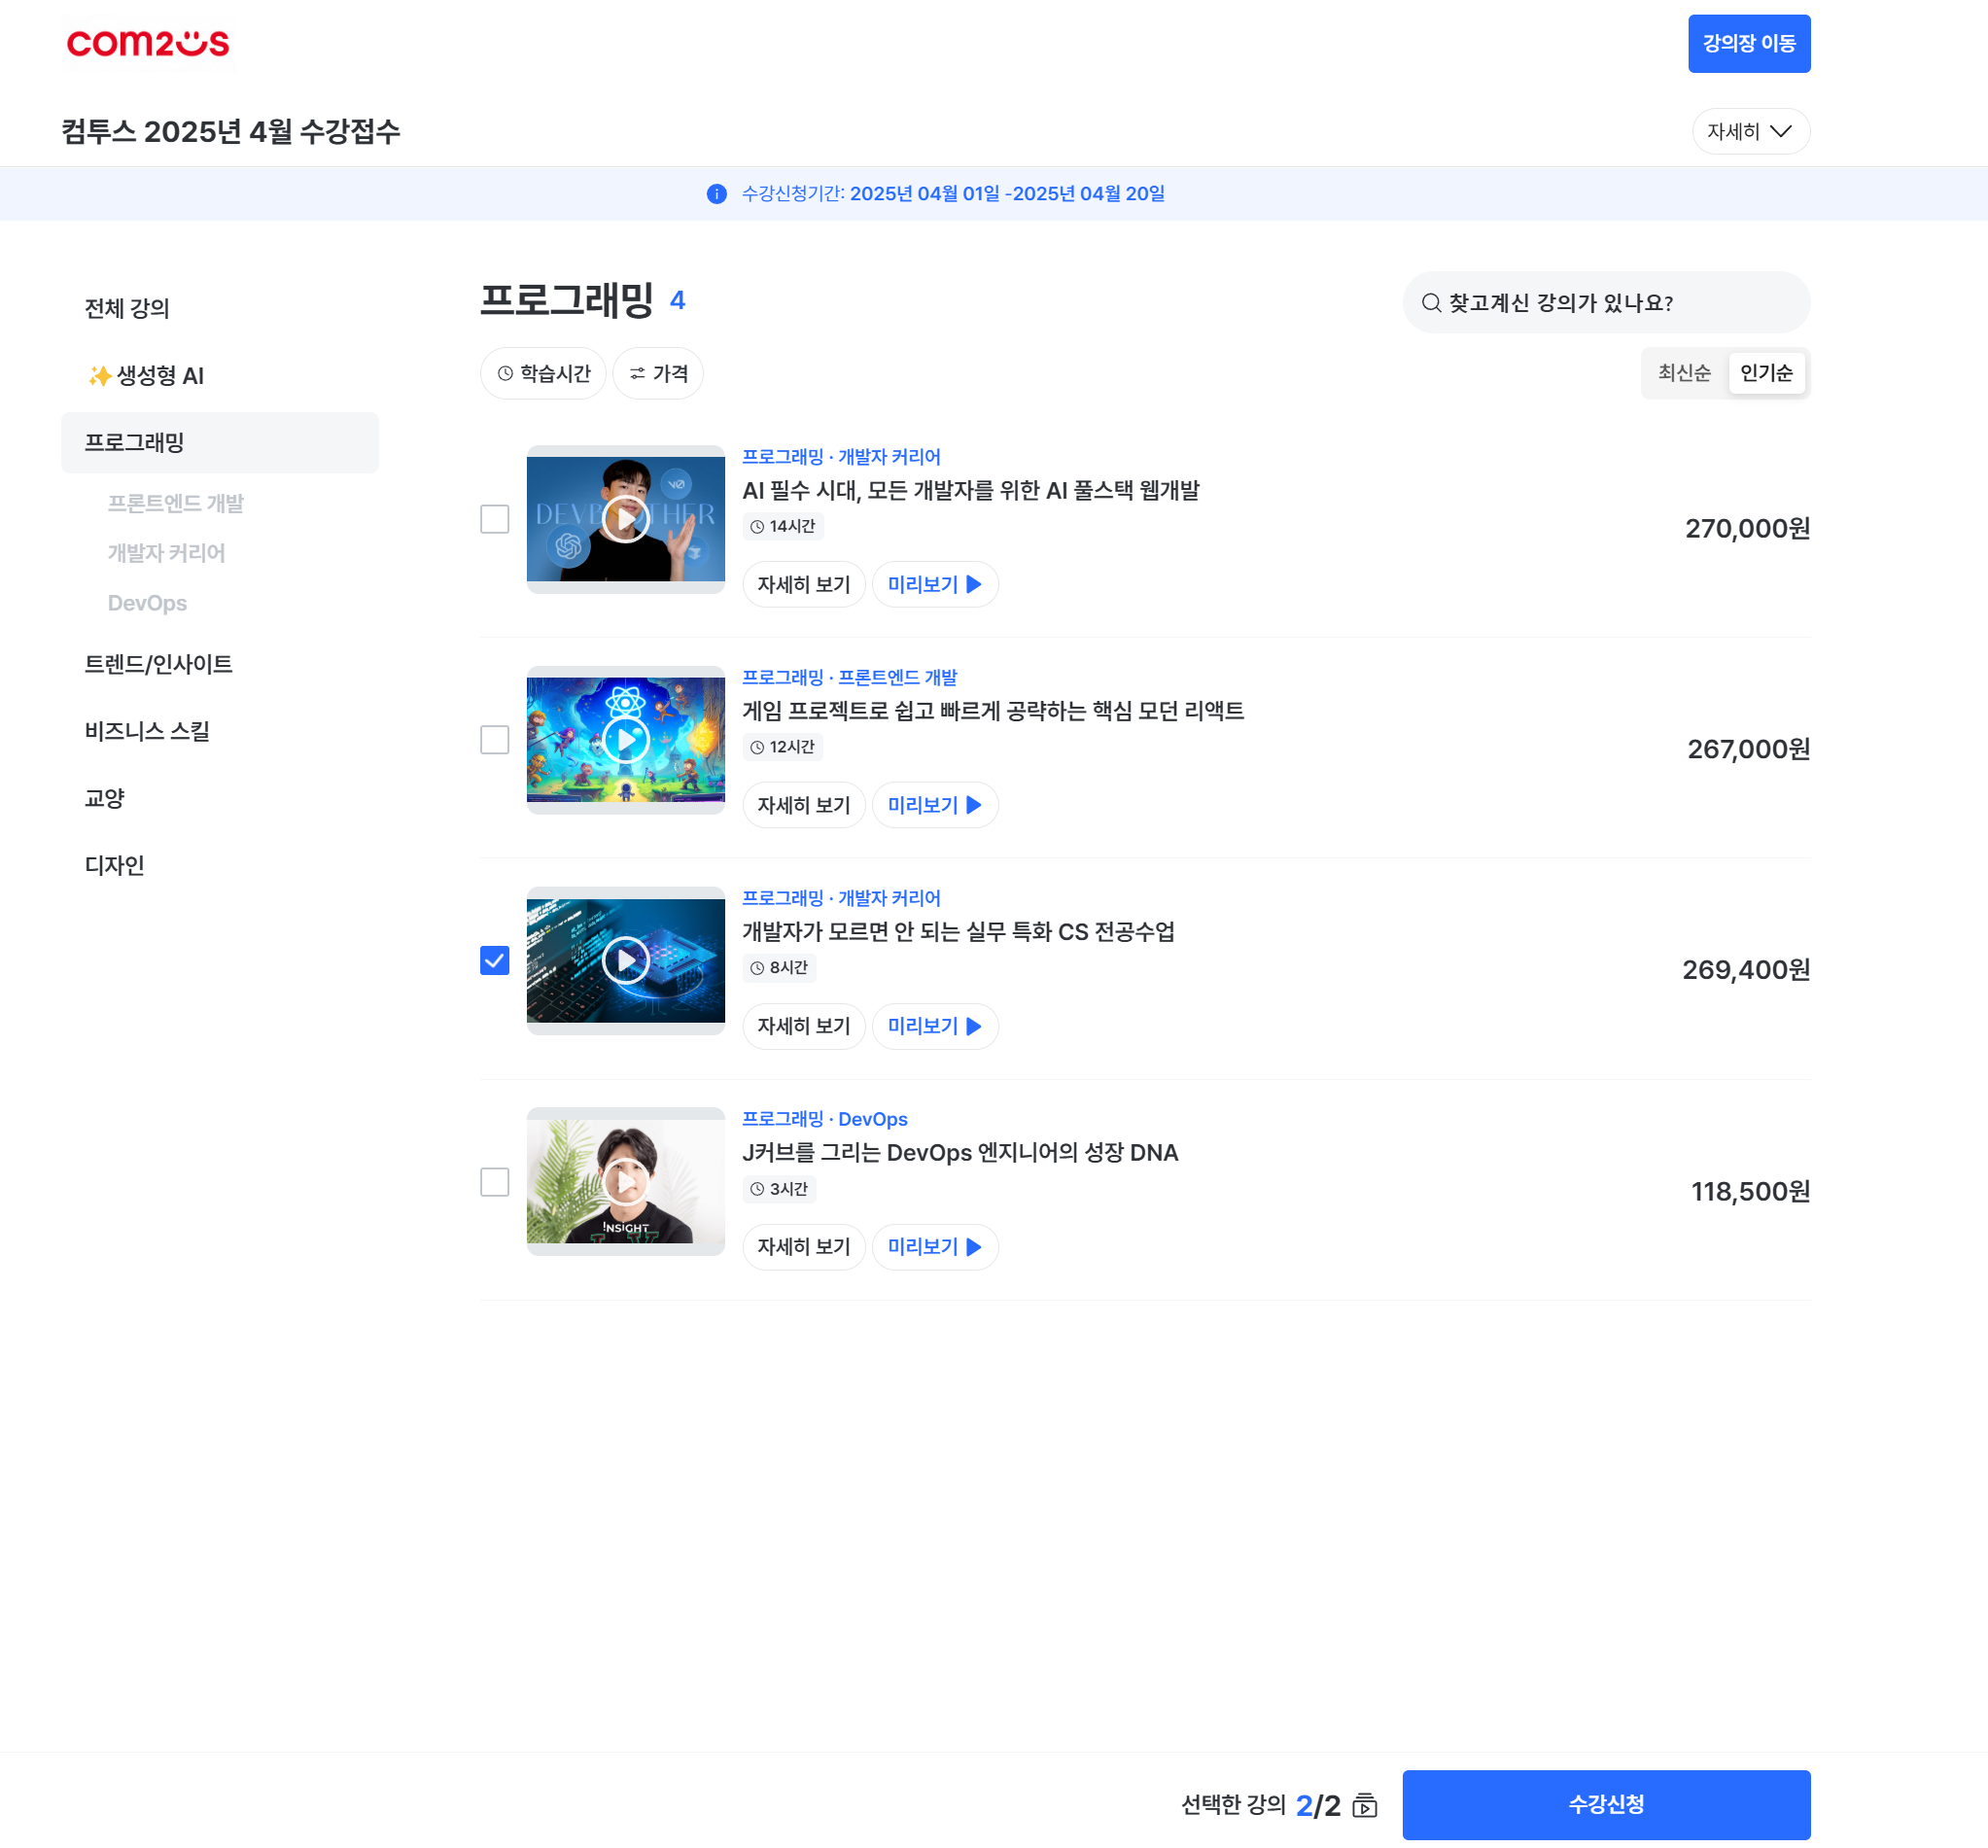Click the 267,000원 price

1748,750
